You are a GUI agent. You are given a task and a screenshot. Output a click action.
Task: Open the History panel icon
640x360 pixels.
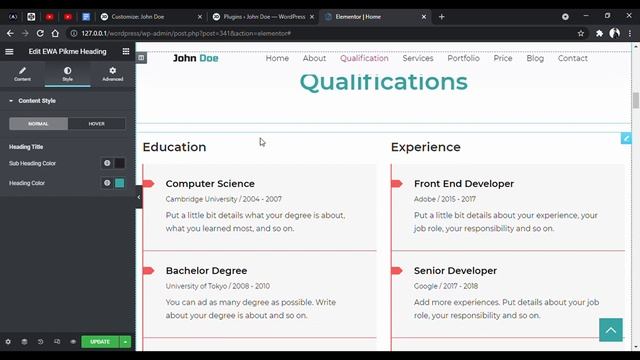coord(40,342)
